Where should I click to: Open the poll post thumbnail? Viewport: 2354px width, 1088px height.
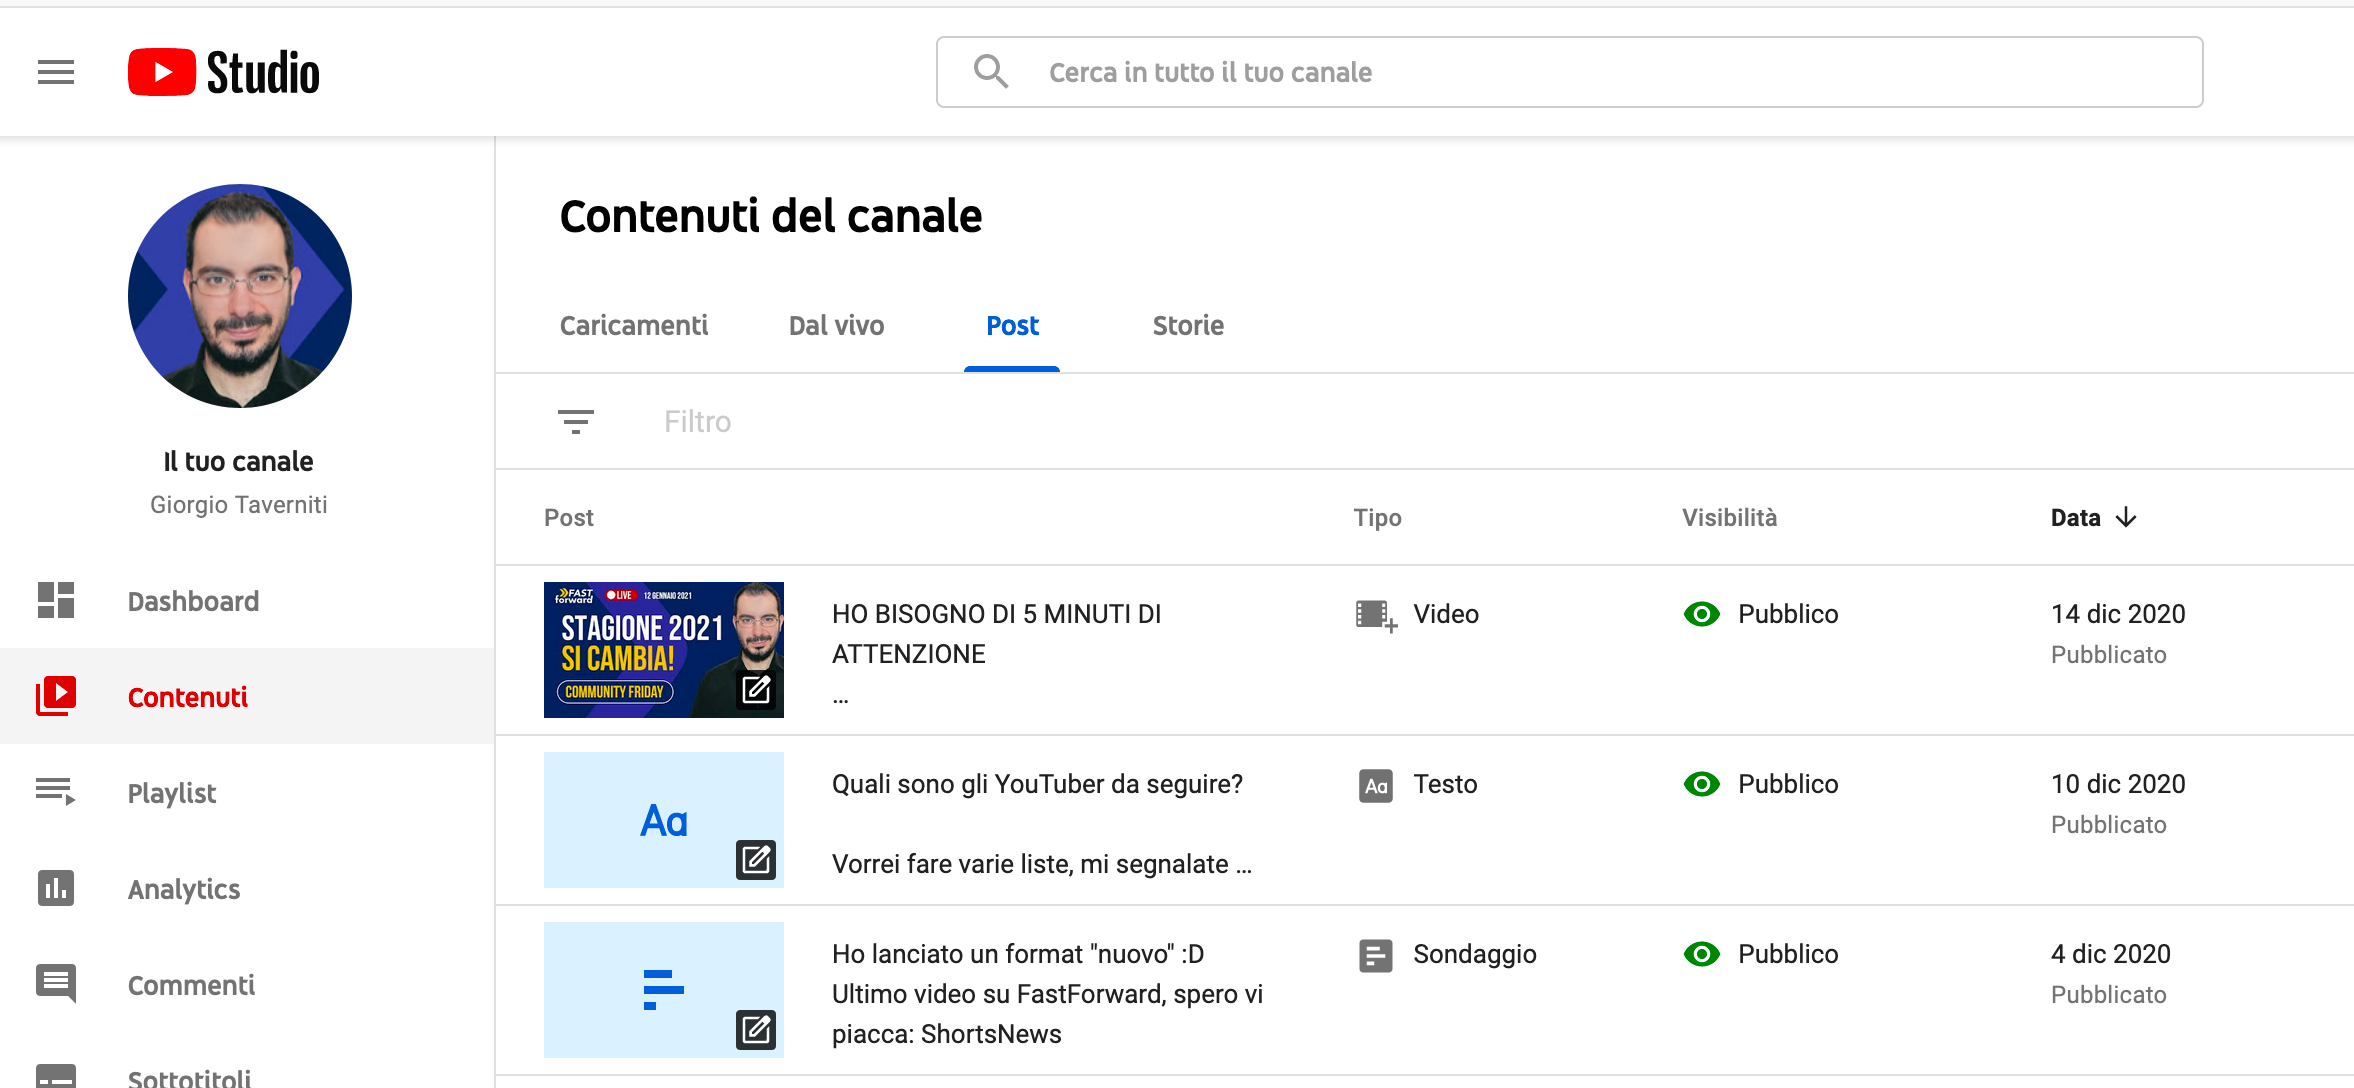[x=664, y=990]
